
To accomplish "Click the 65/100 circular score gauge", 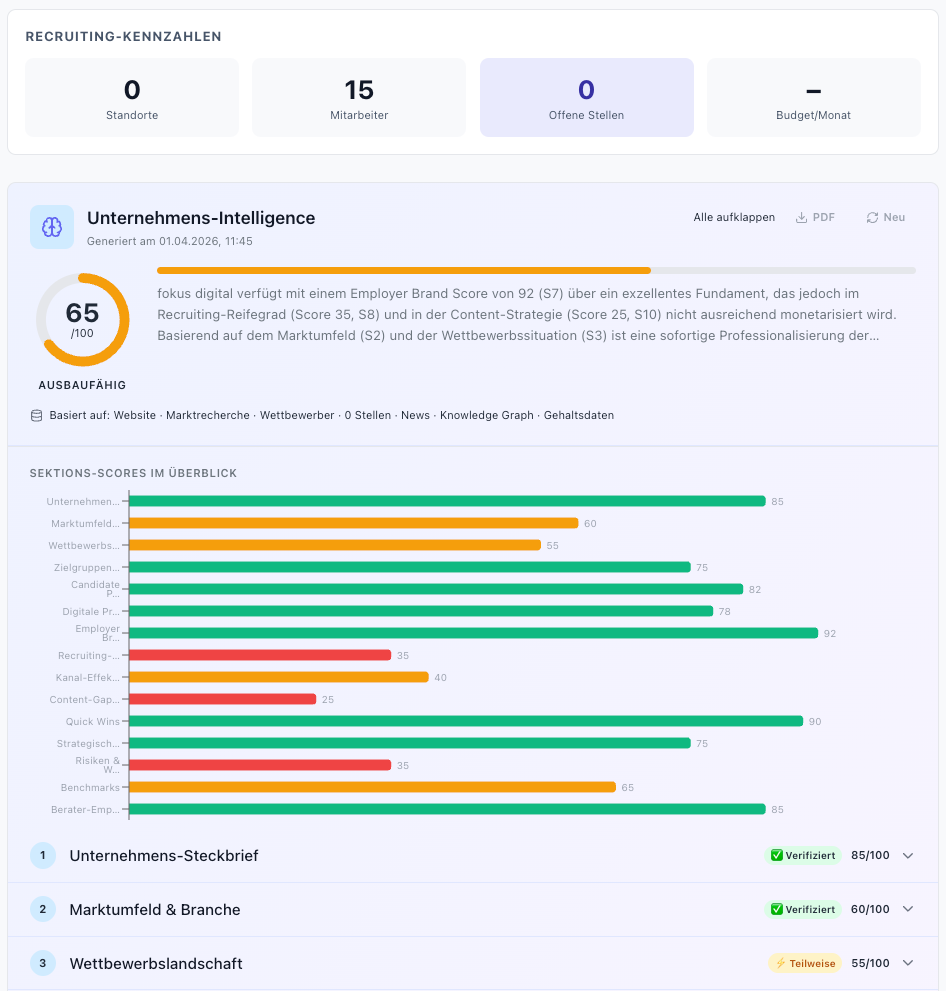I will tap(83, 320).
